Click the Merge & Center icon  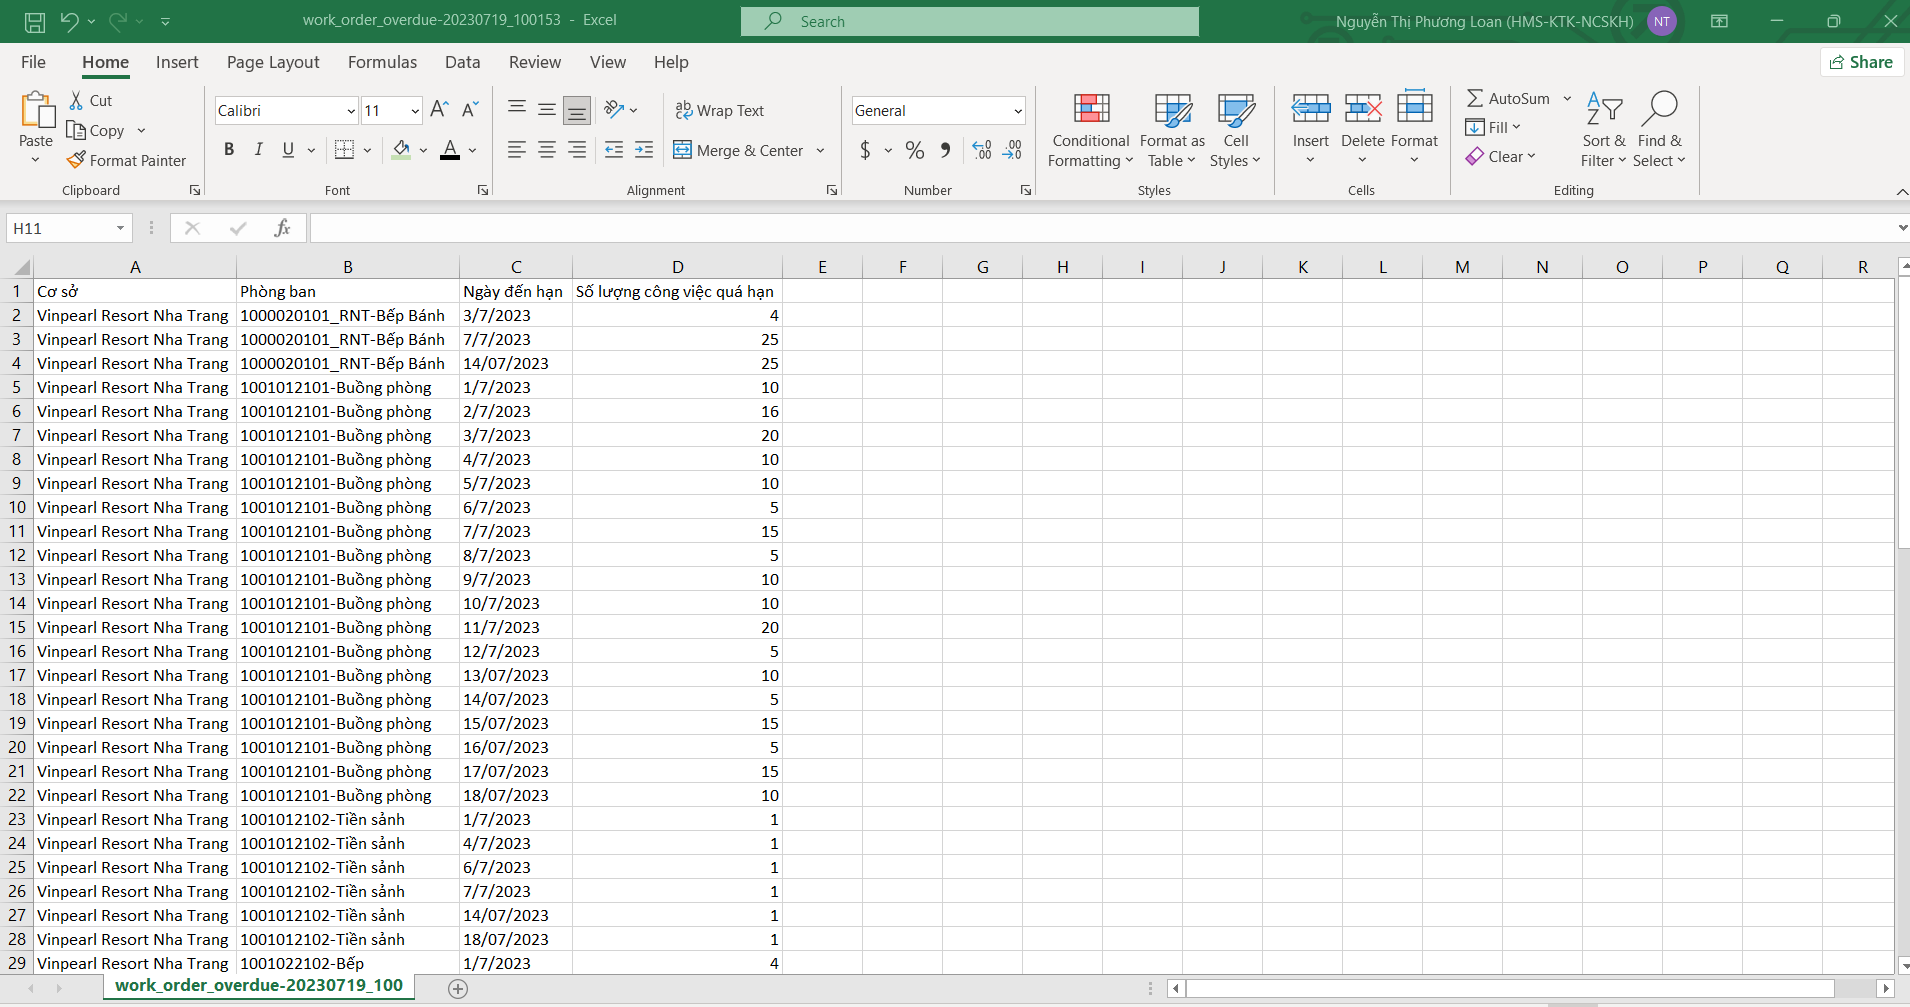[x=682, y=150]
